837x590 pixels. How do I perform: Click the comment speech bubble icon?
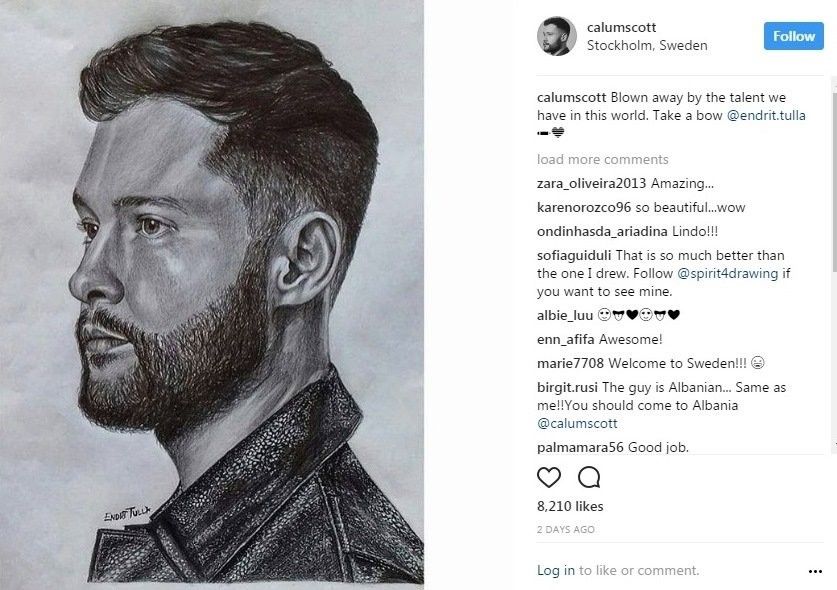click(589, 476)
